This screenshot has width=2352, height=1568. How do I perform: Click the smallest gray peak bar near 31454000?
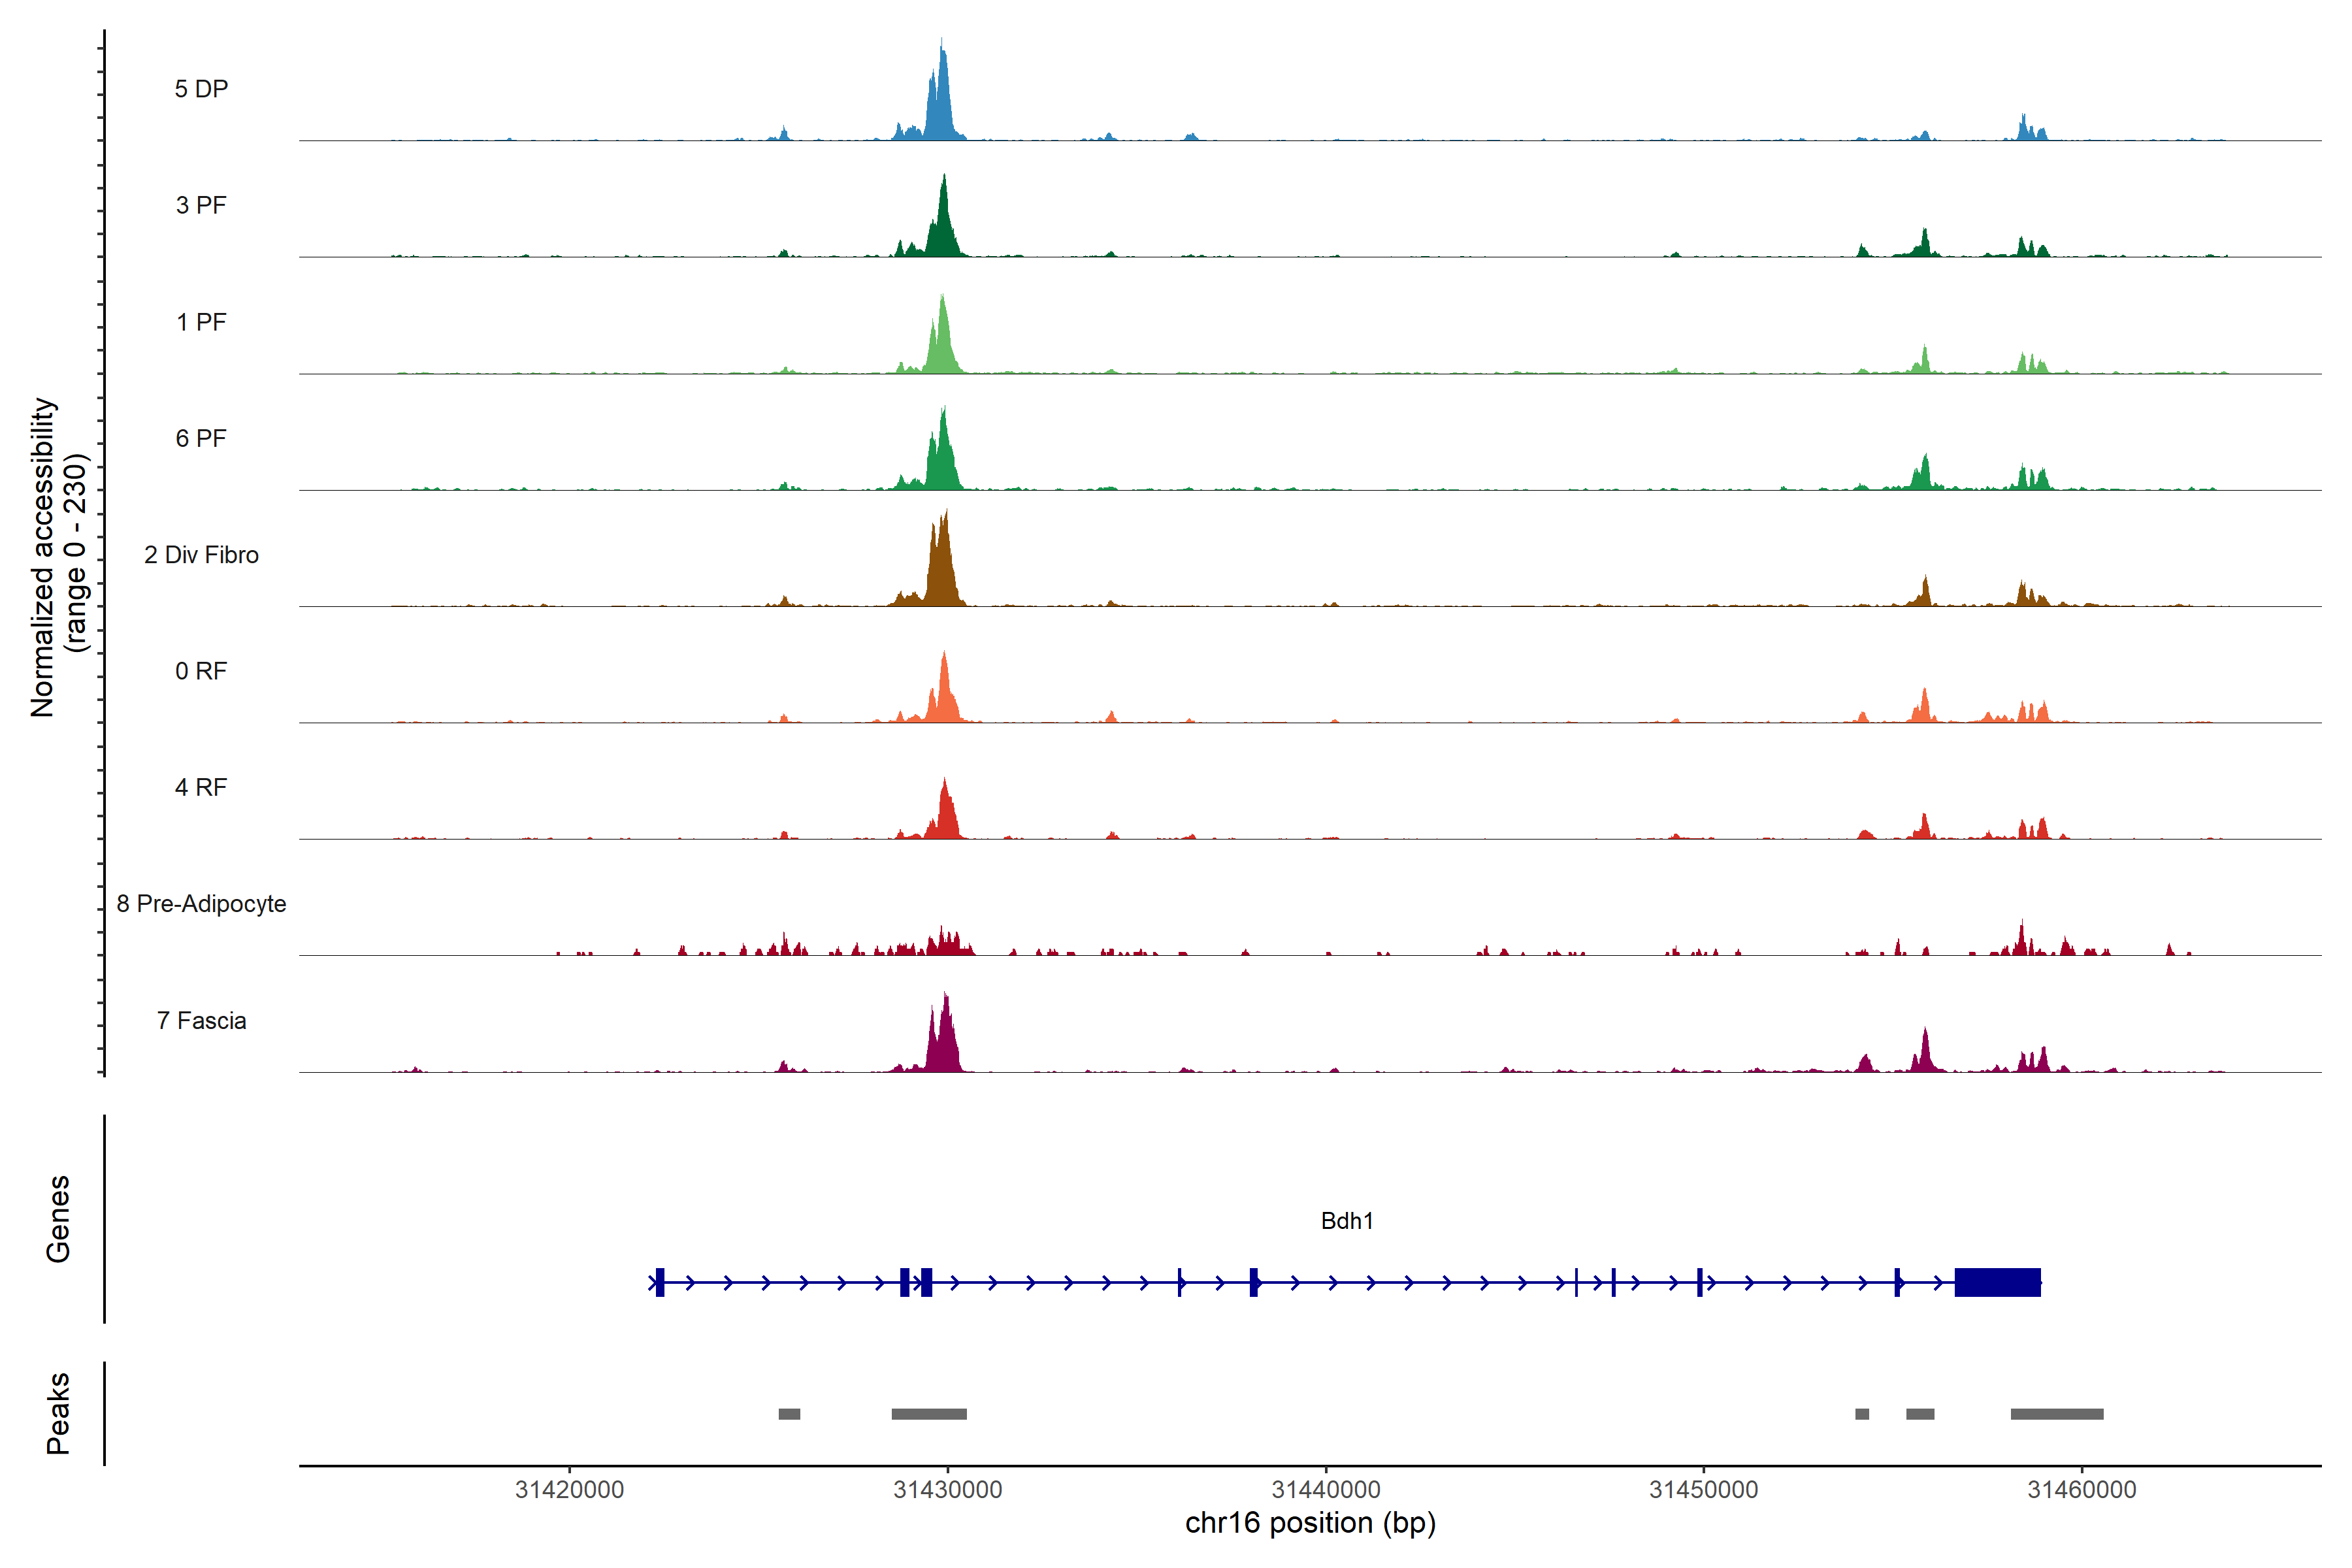[x=1862, y=1414]
